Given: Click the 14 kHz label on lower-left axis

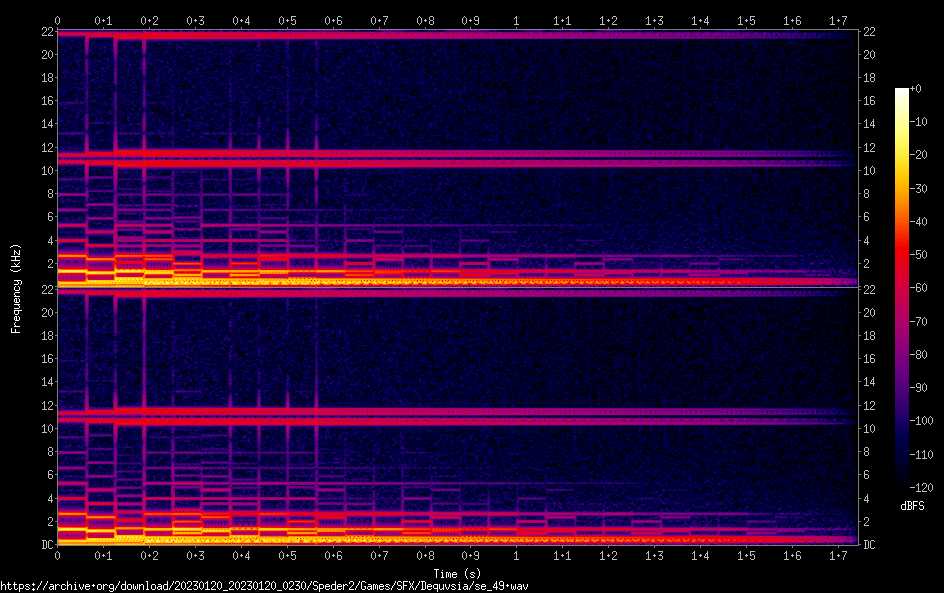Looking at the screenshot, I should (x=46, y=382).
